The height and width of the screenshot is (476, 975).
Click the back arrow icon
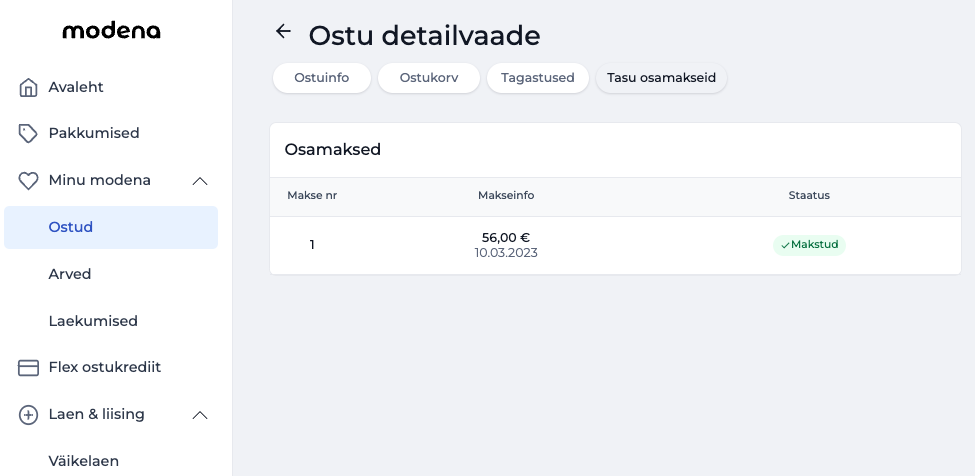(283, 32)
